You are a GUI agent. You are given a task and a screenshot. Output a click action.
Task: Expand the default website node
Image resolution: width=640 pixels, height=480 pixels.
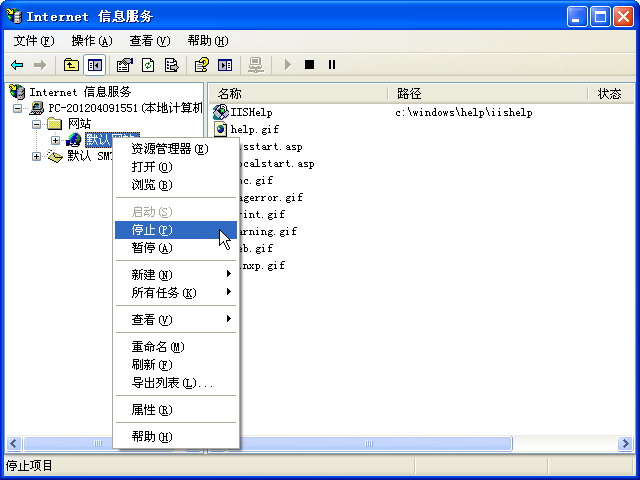tap(55, 140)
